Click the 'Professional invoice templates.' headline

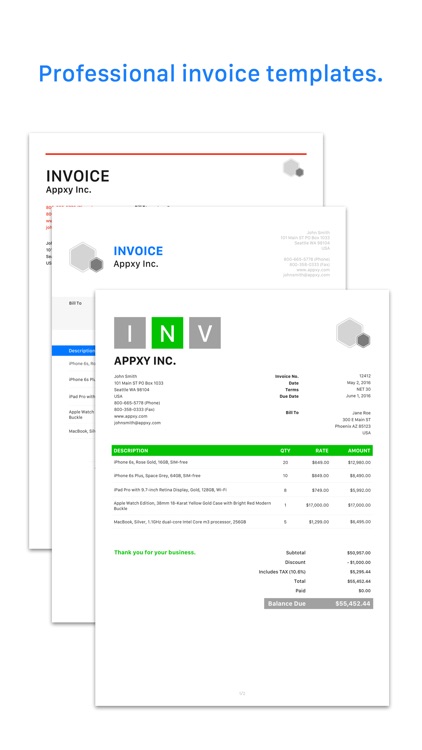click(211, 73)
